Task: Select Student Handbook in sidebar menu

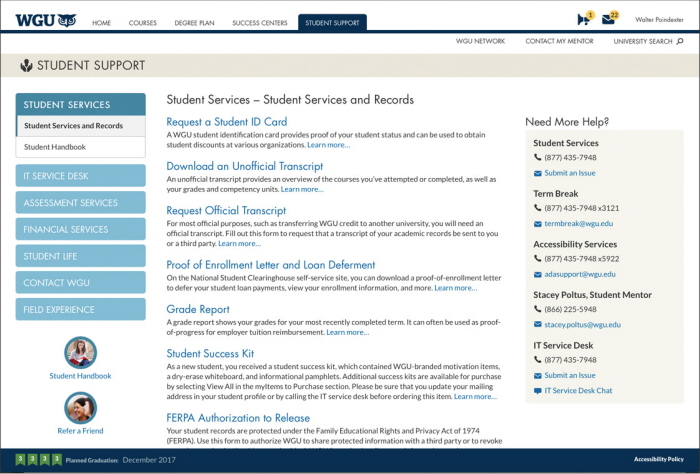Action: (80, 147)
